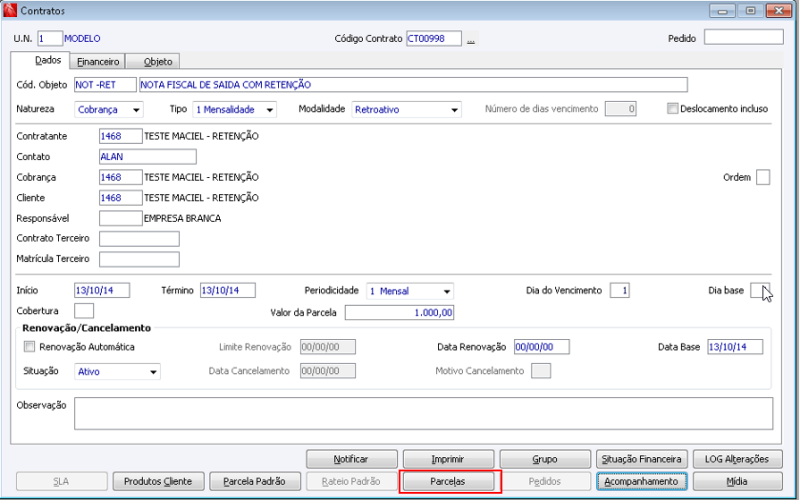Open the Tipo Mensalidade dropdown
Image resolution: width=800 pixels, height=500 pixels.
tap(235, 110)
